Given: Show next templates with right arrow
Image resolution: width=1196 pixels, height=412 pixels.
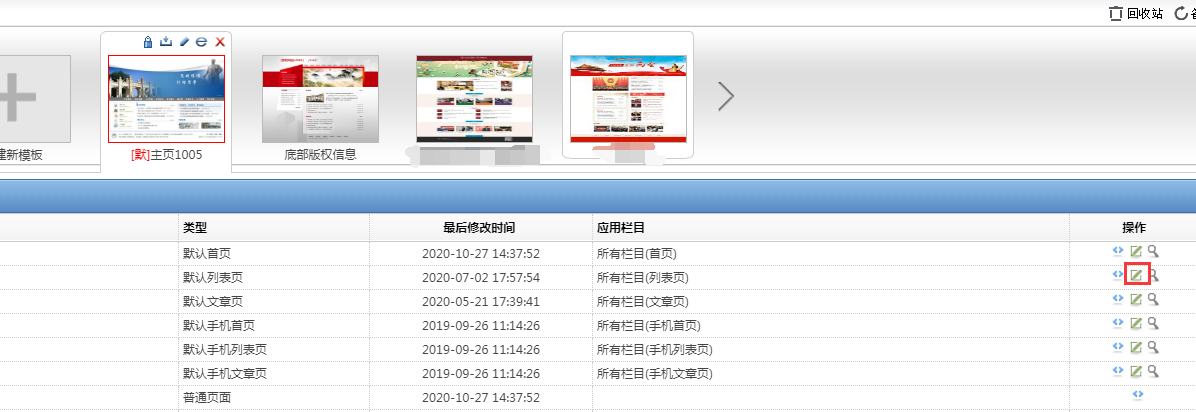Looking at the screenshot, I should (x=726, y=96).
